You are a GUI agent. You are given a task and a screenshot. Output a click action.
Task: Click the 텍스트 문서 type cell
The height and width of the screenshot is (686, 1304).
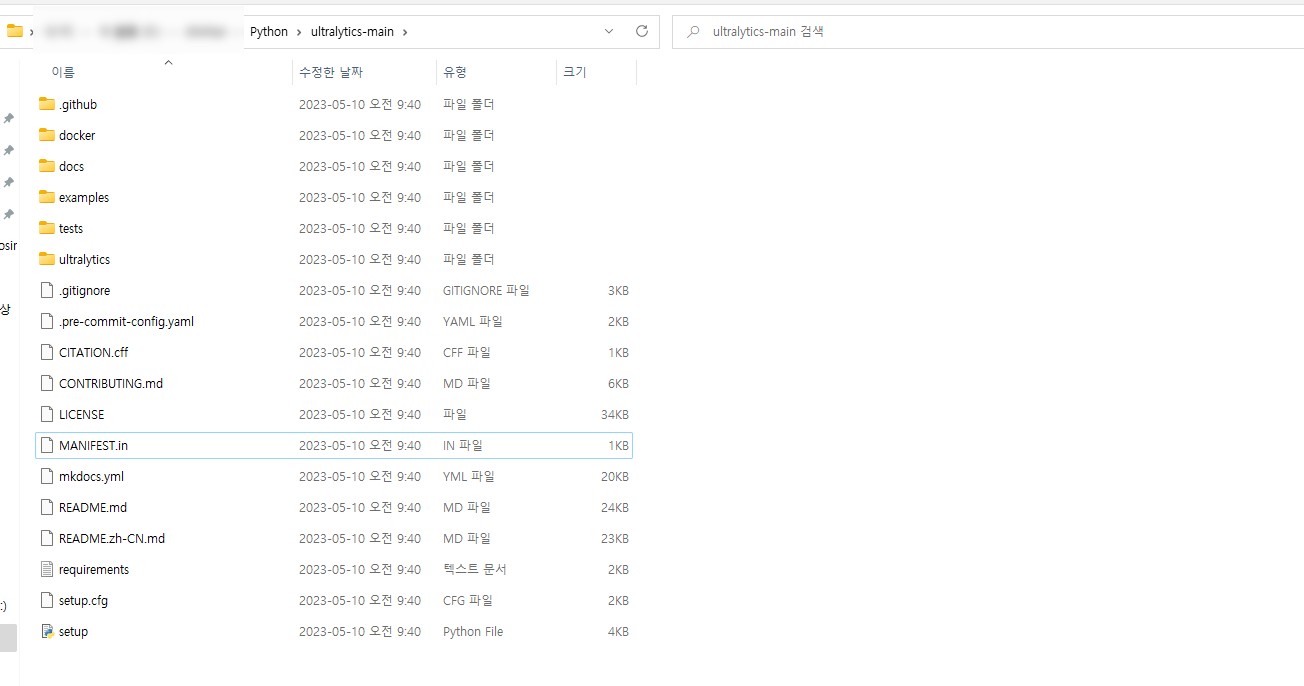[x=475, y=569]
